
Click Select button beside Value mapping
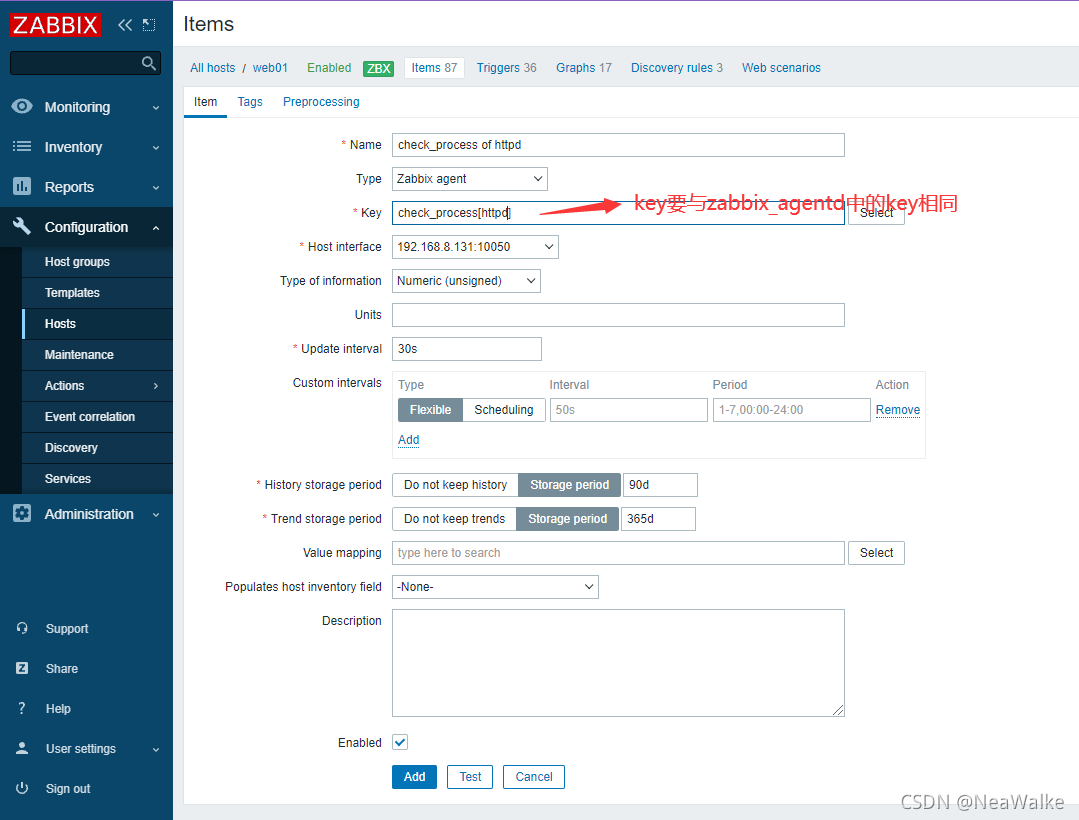876,553
